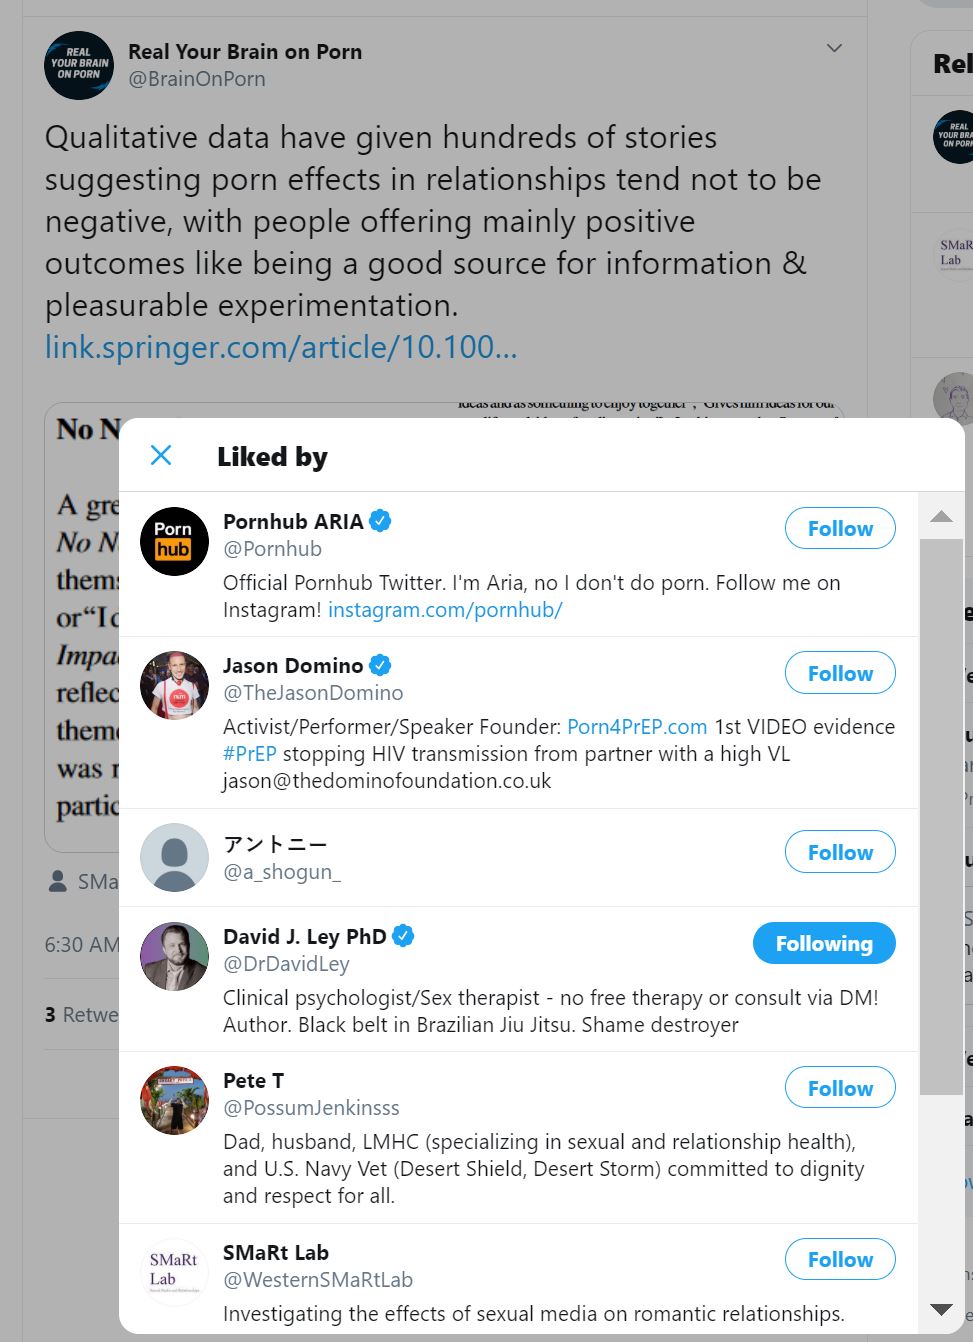Expand the tweet options chevron menu
973x1342 pixels.
[834, 48]
